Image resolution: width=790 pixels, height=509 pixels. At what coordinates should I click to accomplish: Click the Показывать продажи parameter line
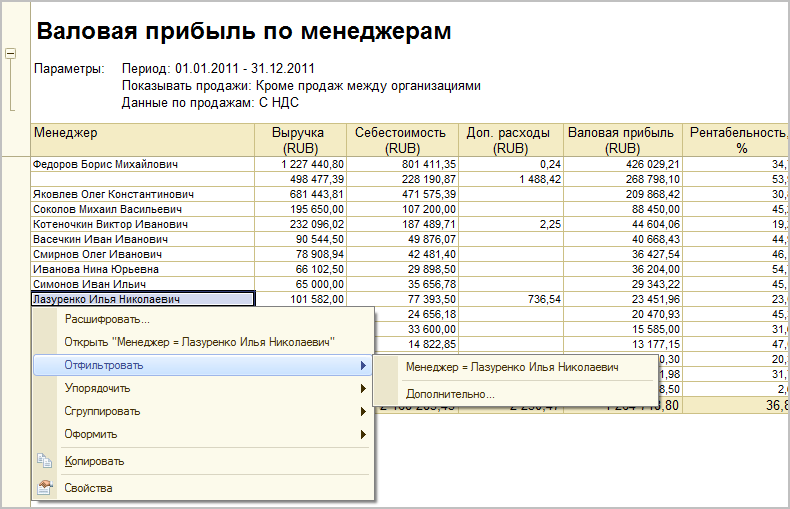301,86
